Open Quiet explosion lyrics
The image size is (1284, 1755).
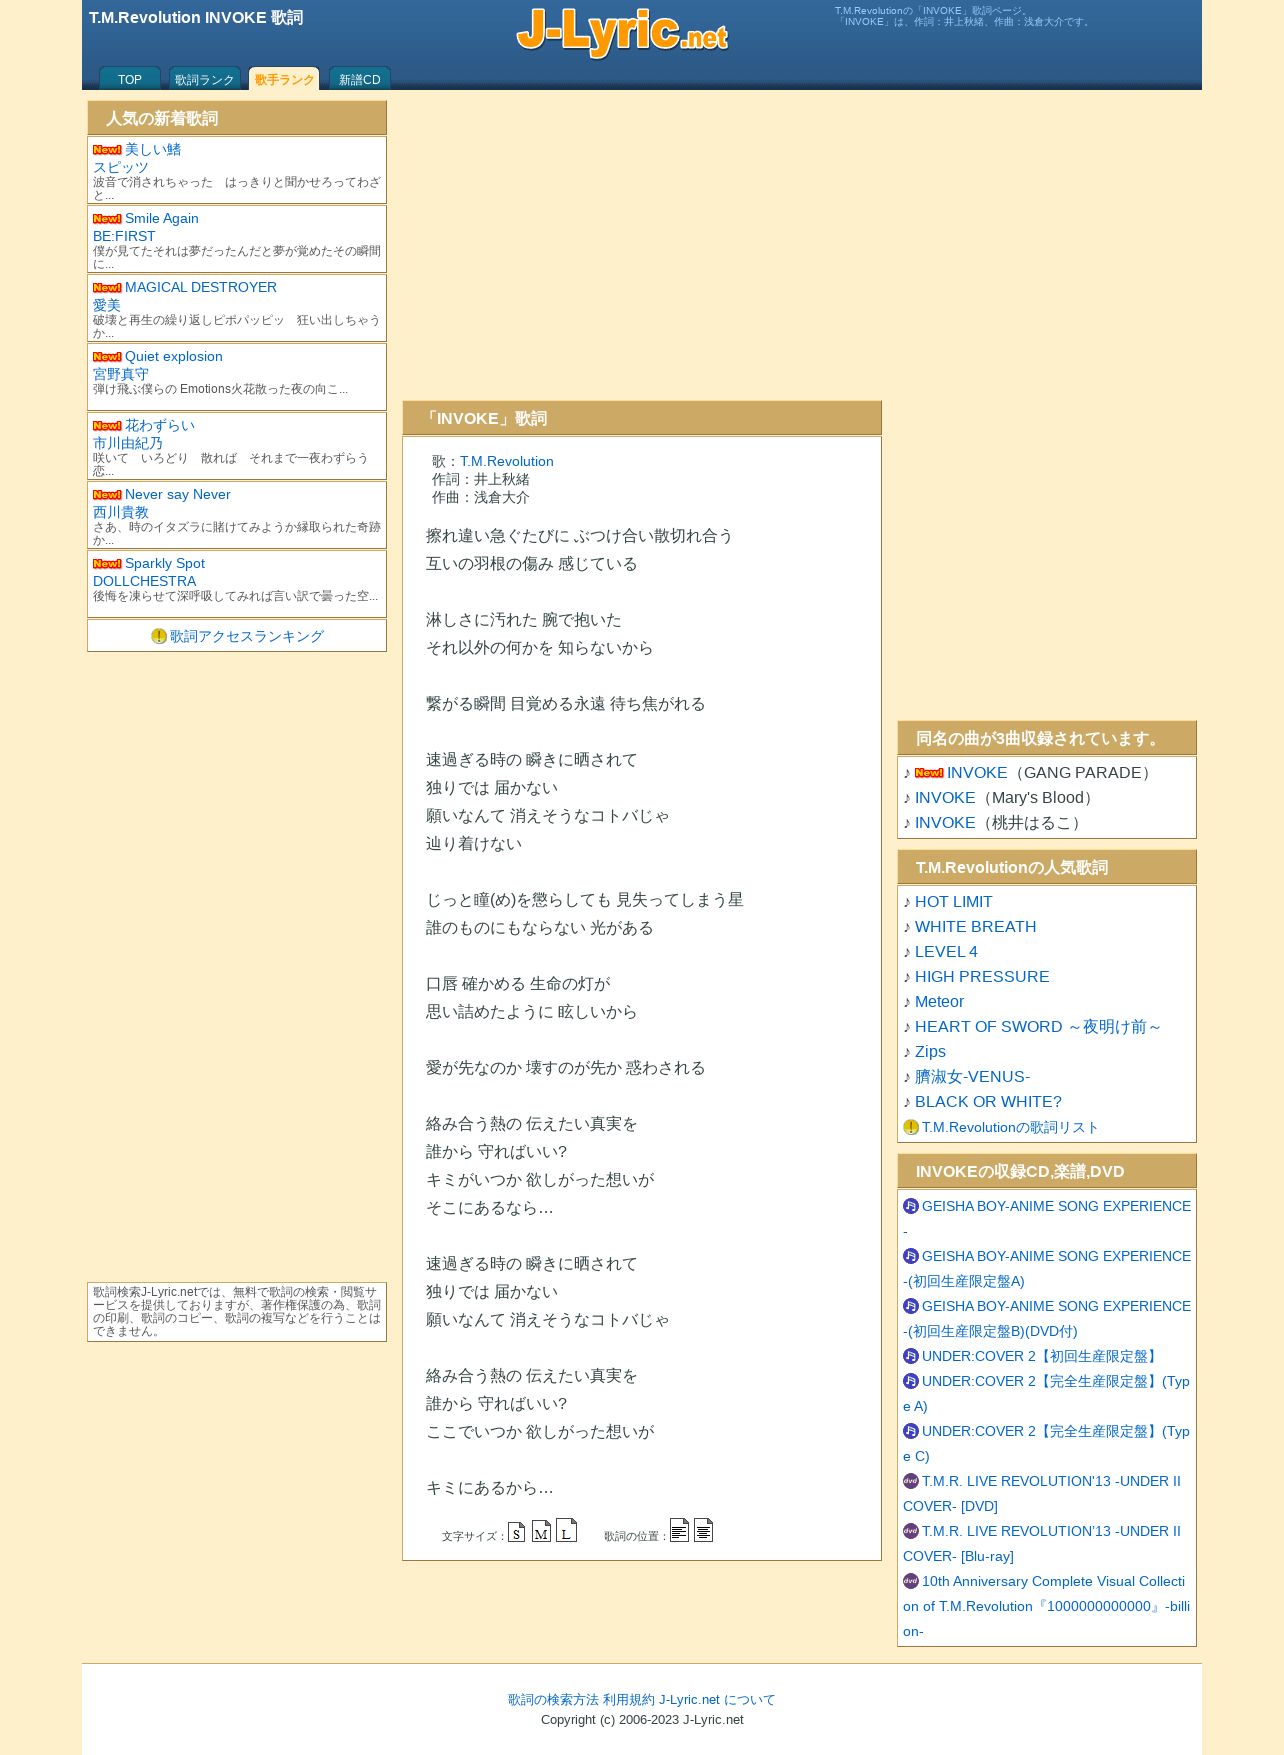(x=174, y=356)
